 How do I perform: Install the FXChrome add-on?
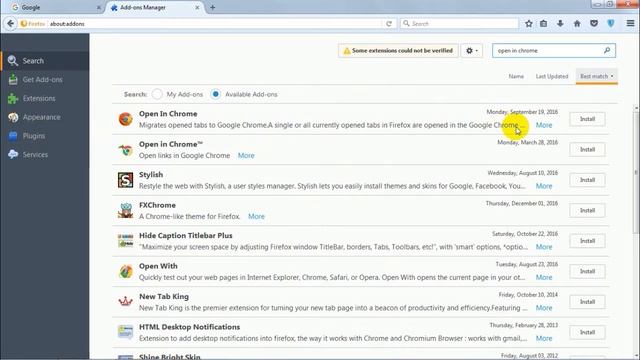pyautogui.click(x=587, y=211)
